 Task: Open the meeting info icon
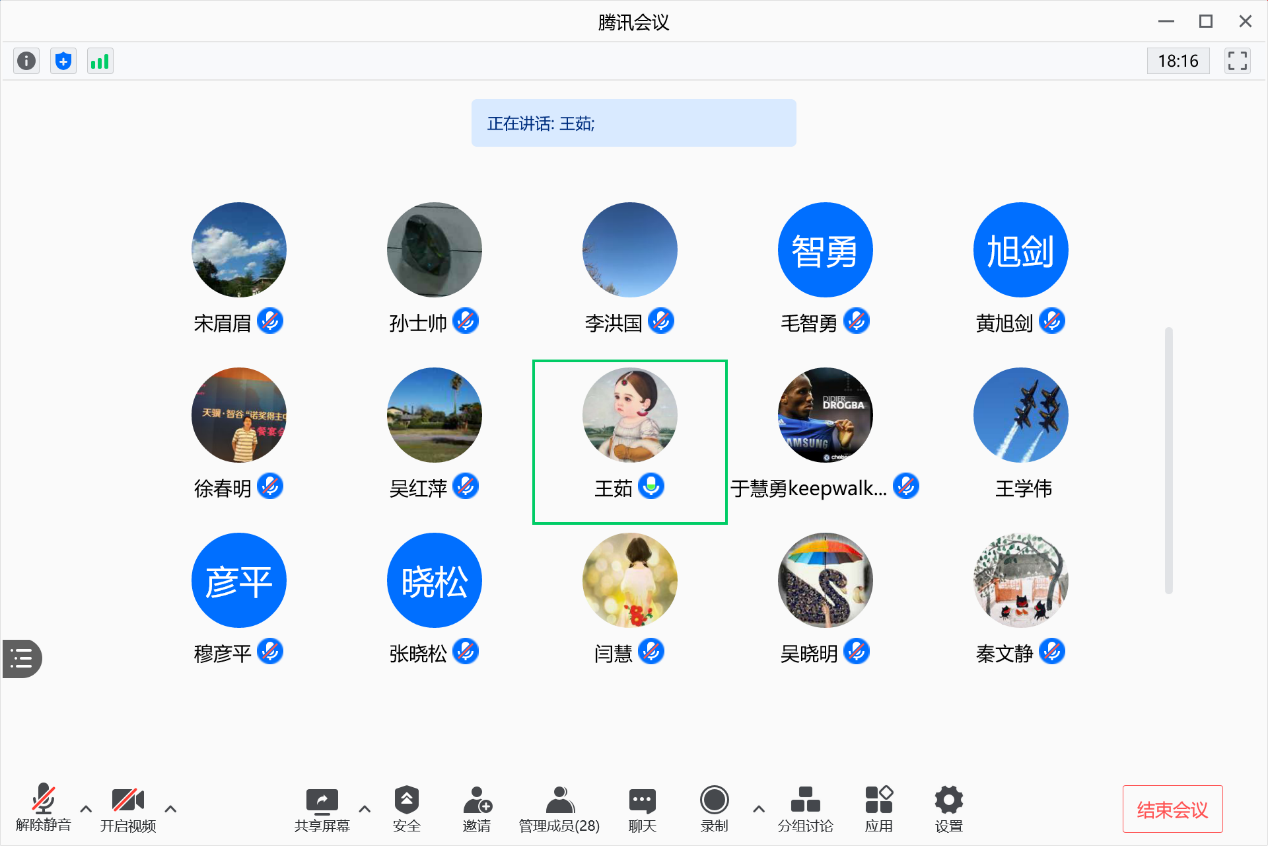click(26, 61)
